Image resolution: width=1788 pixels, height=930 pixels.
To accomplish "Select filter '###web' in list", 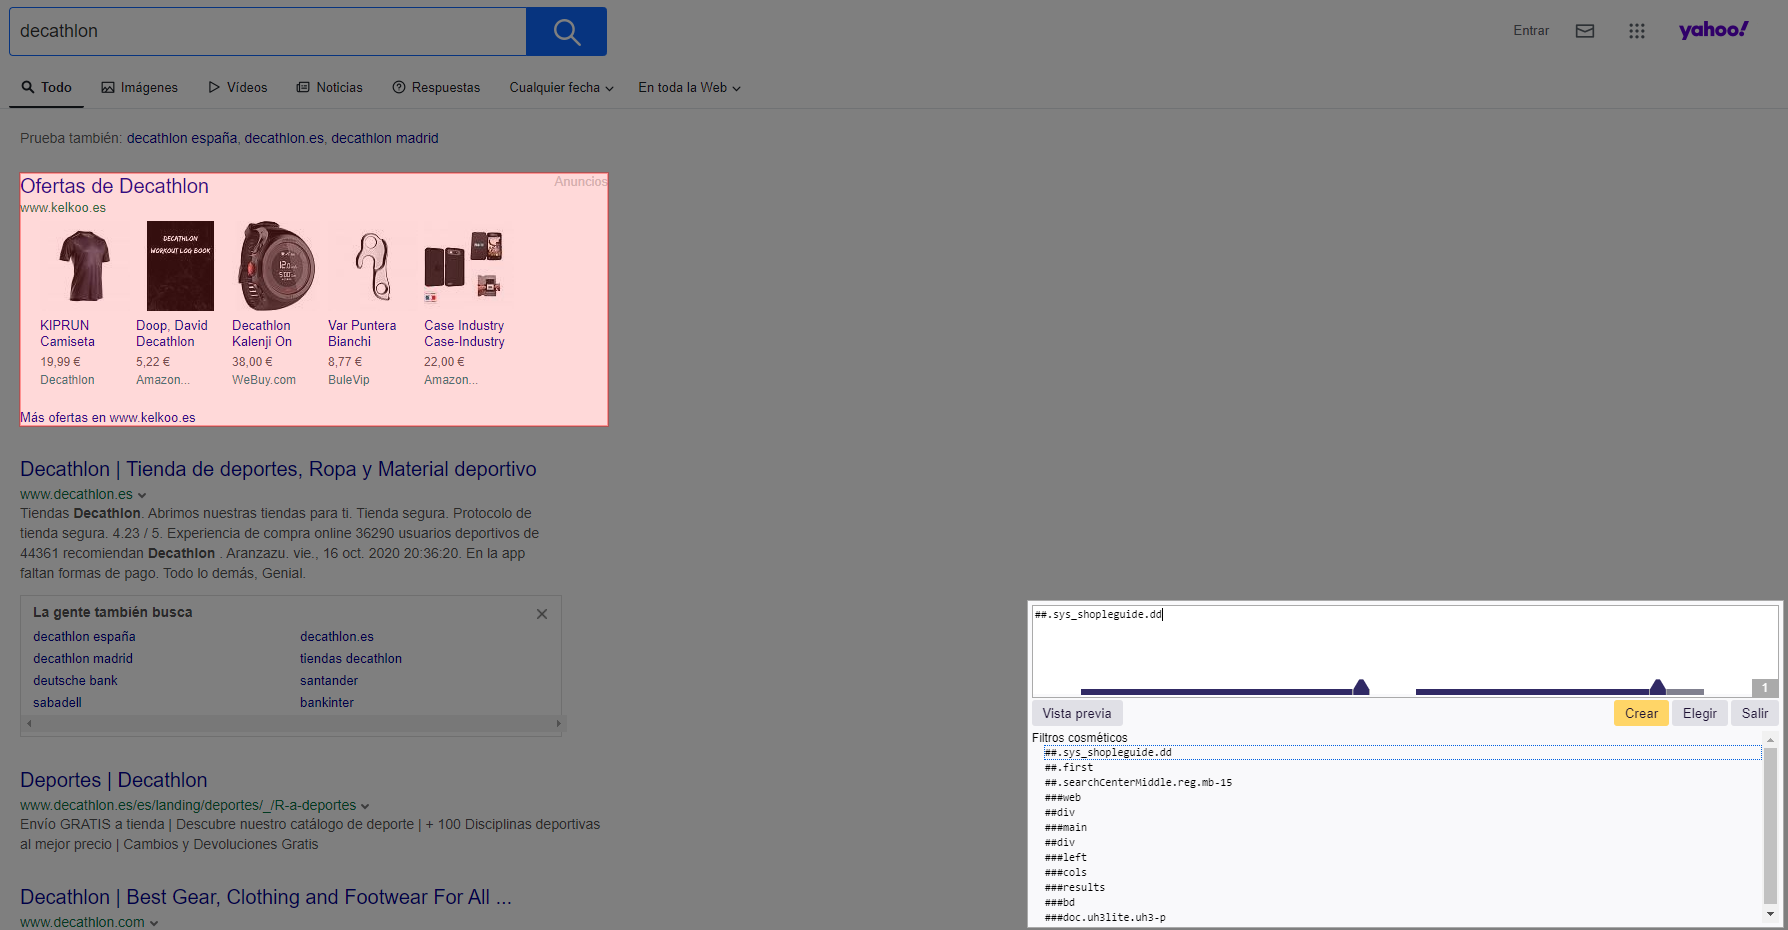I will pyautogui.click(x=1402, y=798).
